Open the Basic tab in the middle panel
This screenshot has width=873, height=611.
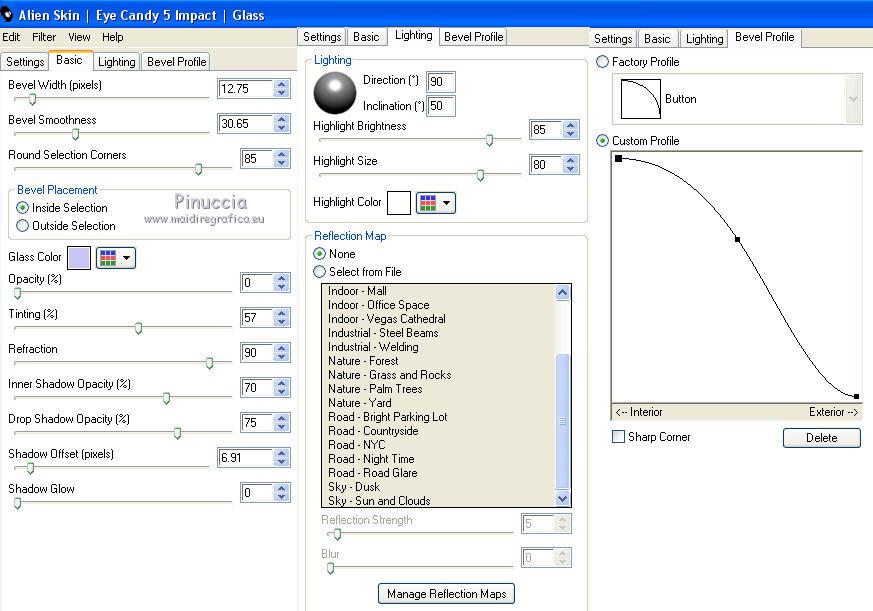(x=366, y=37)
